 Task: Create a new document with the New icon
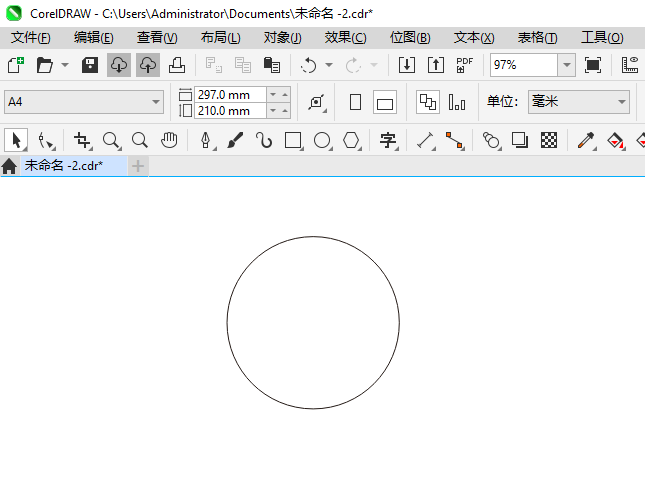coord(16,65)
